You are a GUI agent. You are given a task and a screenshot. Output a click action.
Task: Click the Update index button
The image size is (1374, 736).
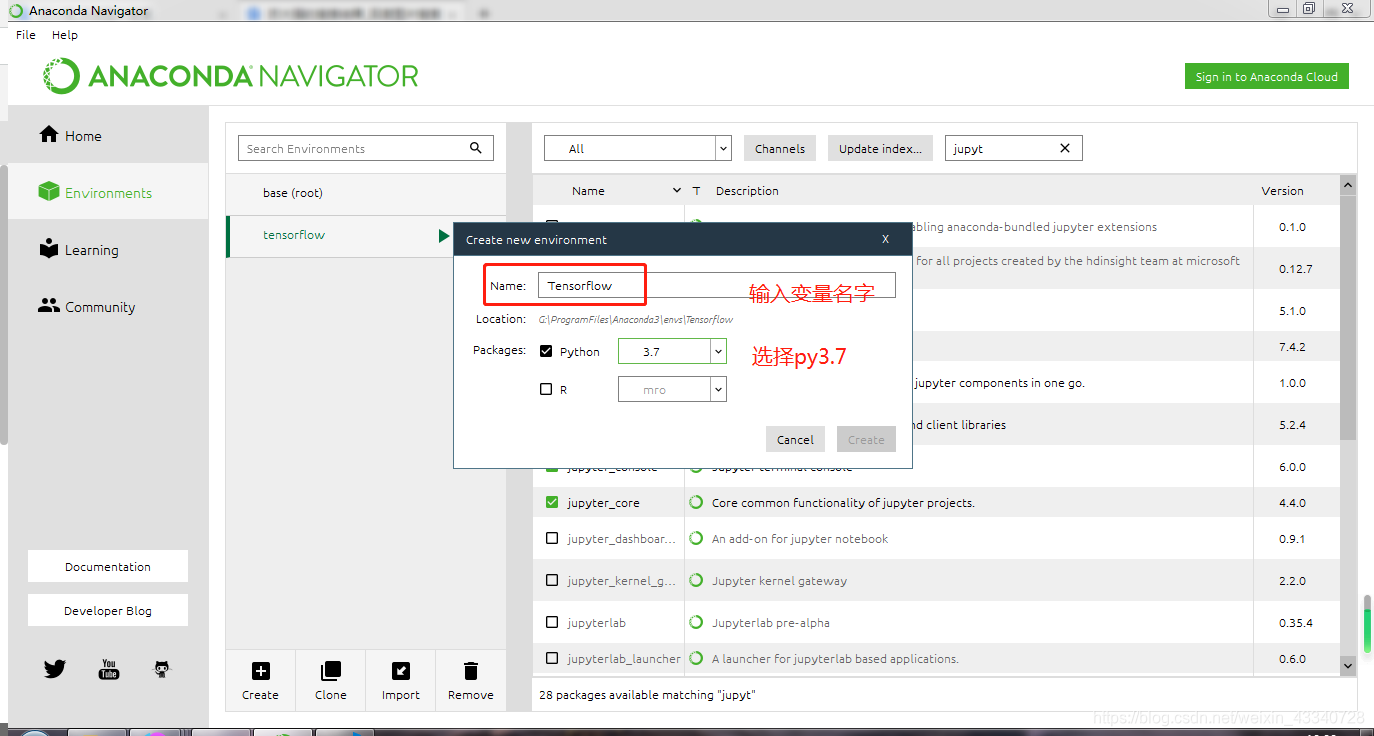[x=880, y=148]
